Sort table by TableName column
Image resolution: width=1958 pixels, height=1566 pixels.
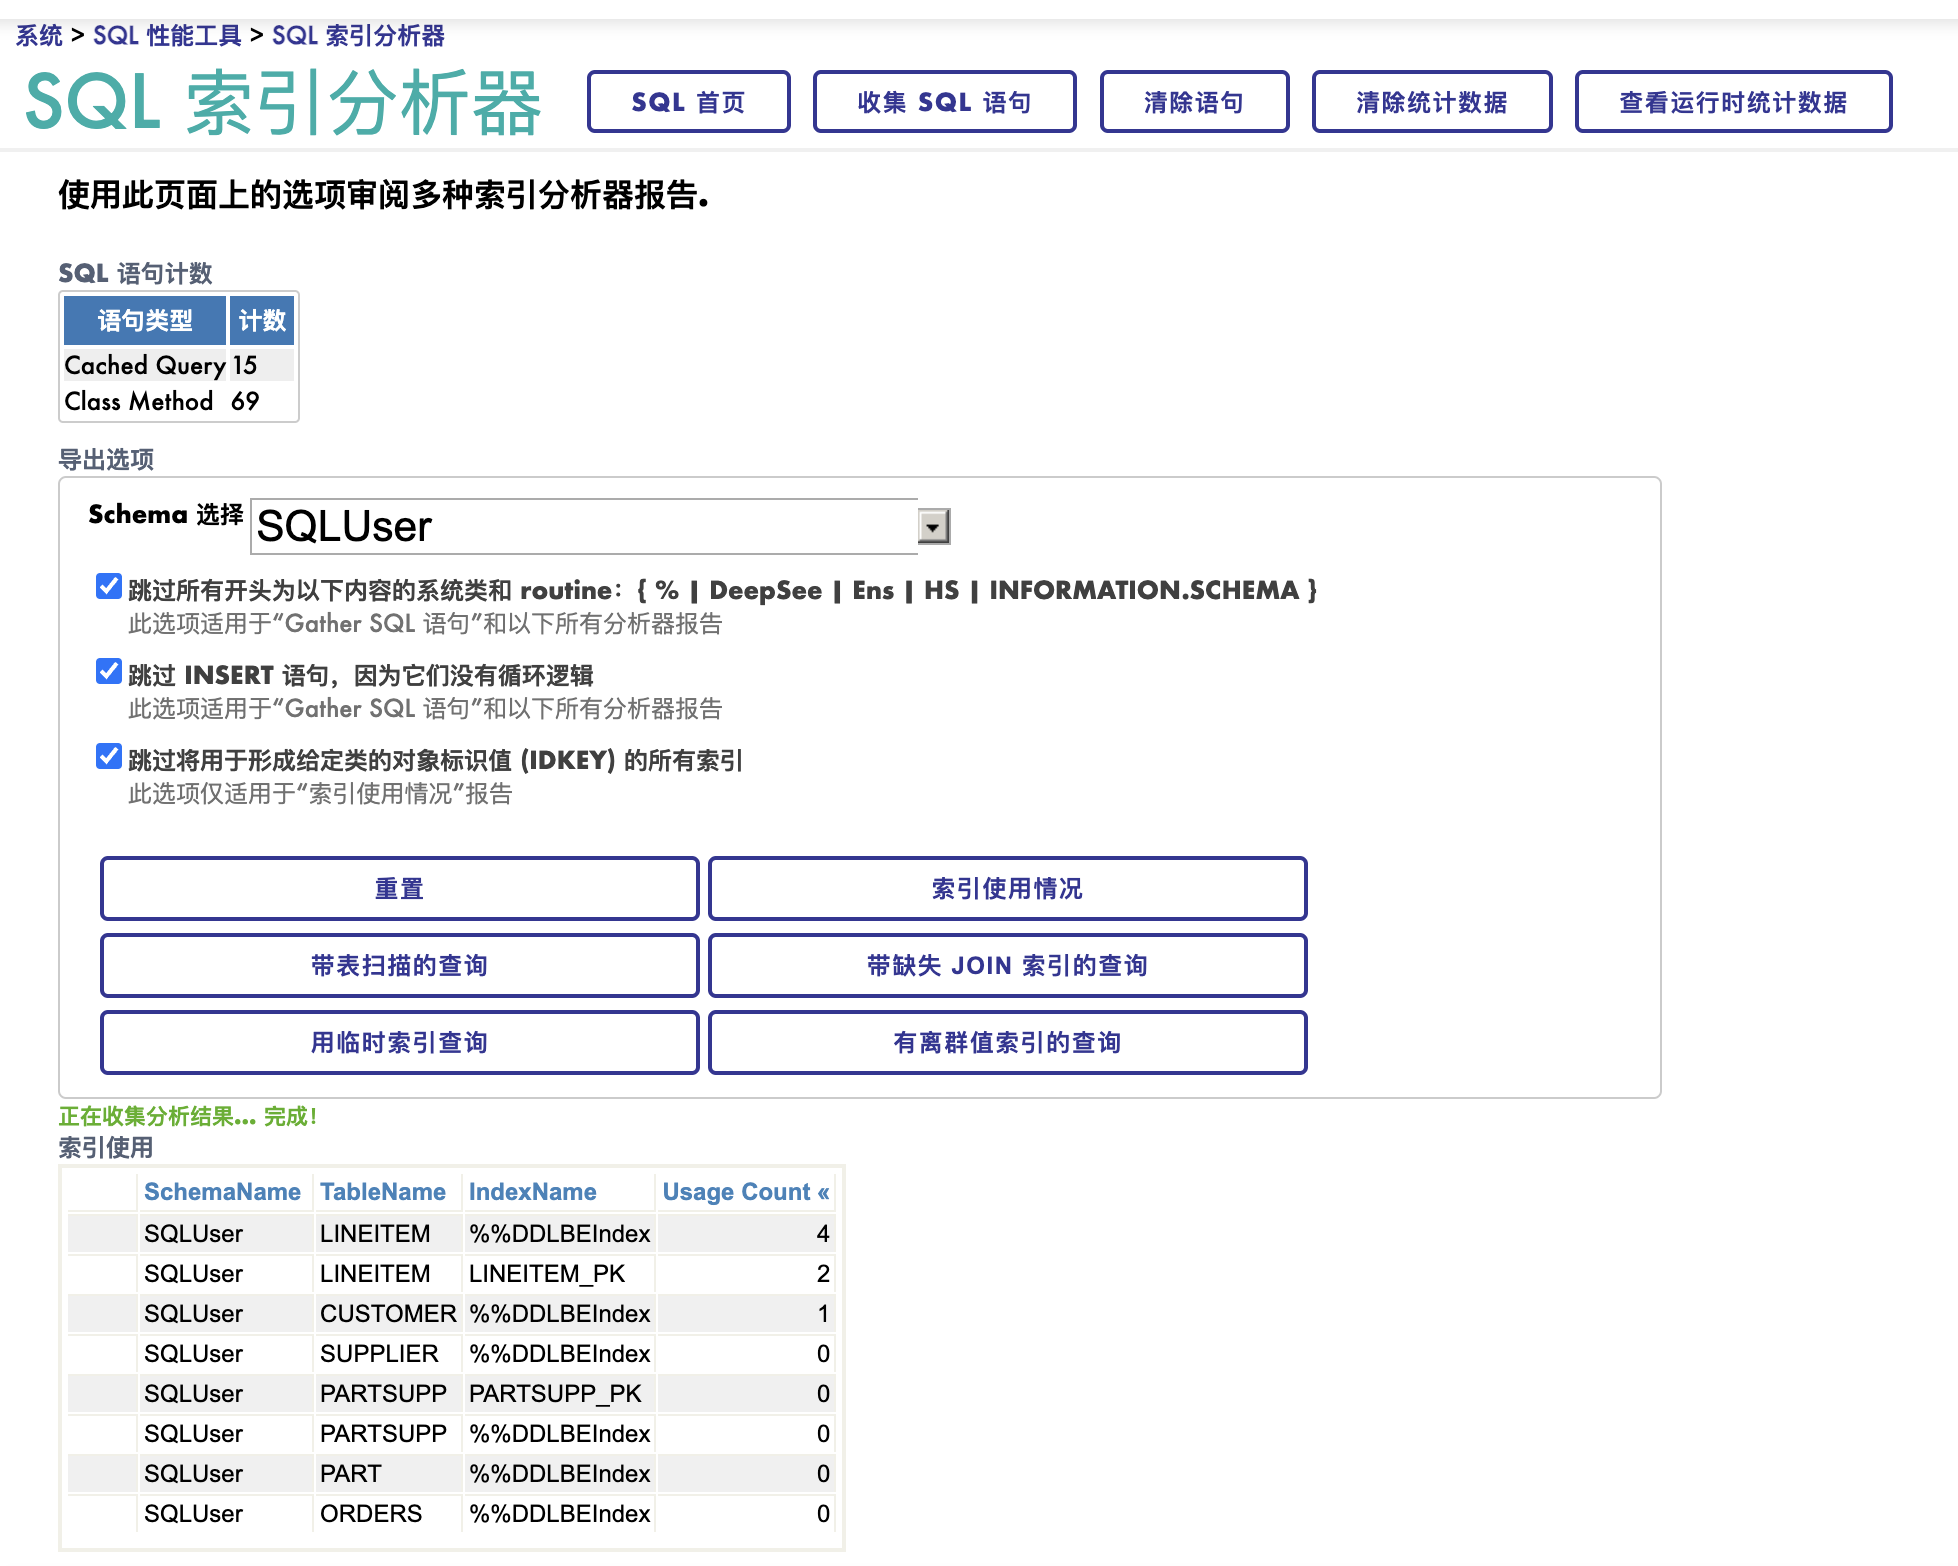pyautogui.click(x=384, y=1192)
